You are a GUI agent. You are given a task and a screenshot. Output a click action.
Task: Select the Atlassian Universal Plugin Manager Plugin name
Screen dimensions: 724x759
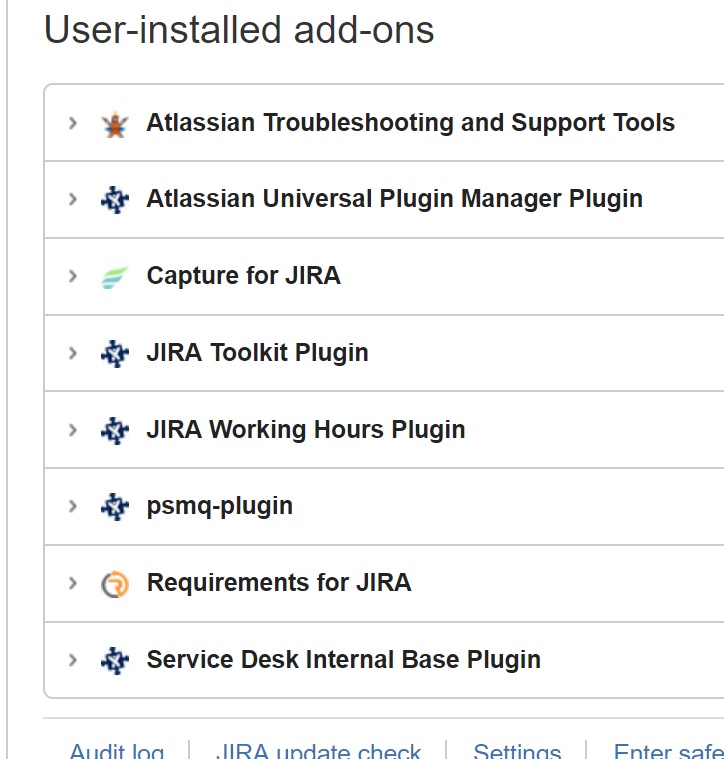(394, 199)
